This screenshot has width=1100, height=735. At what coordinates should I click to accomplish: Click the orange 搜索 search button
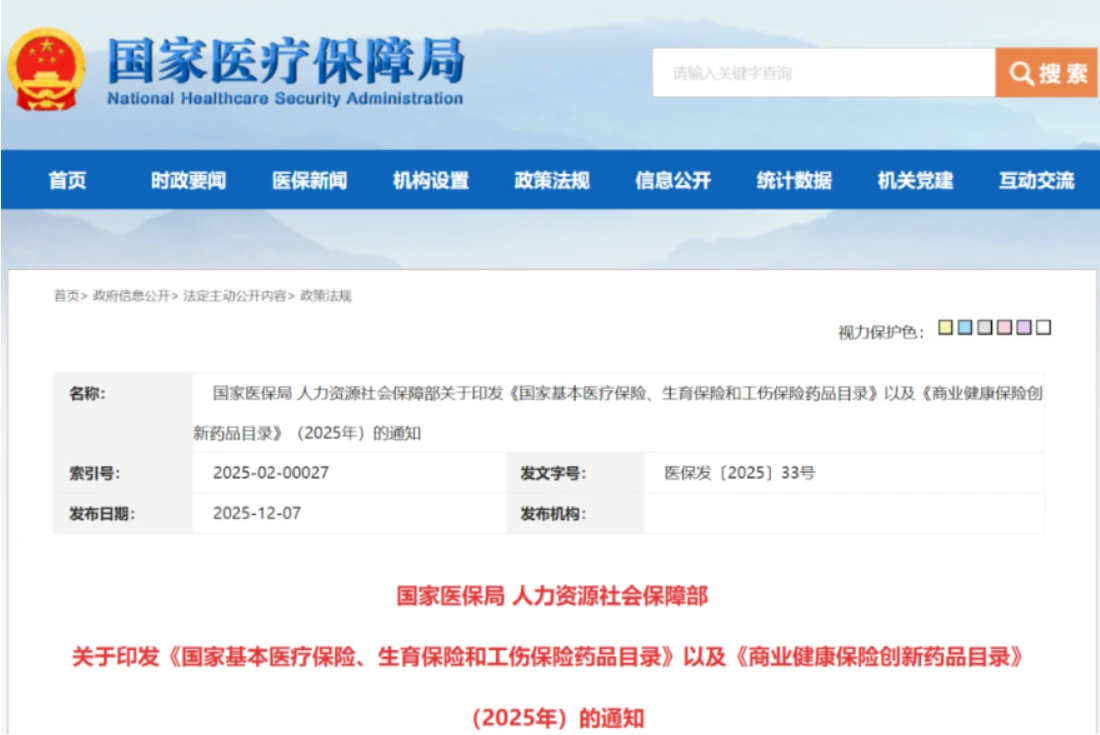(1046, 73)
